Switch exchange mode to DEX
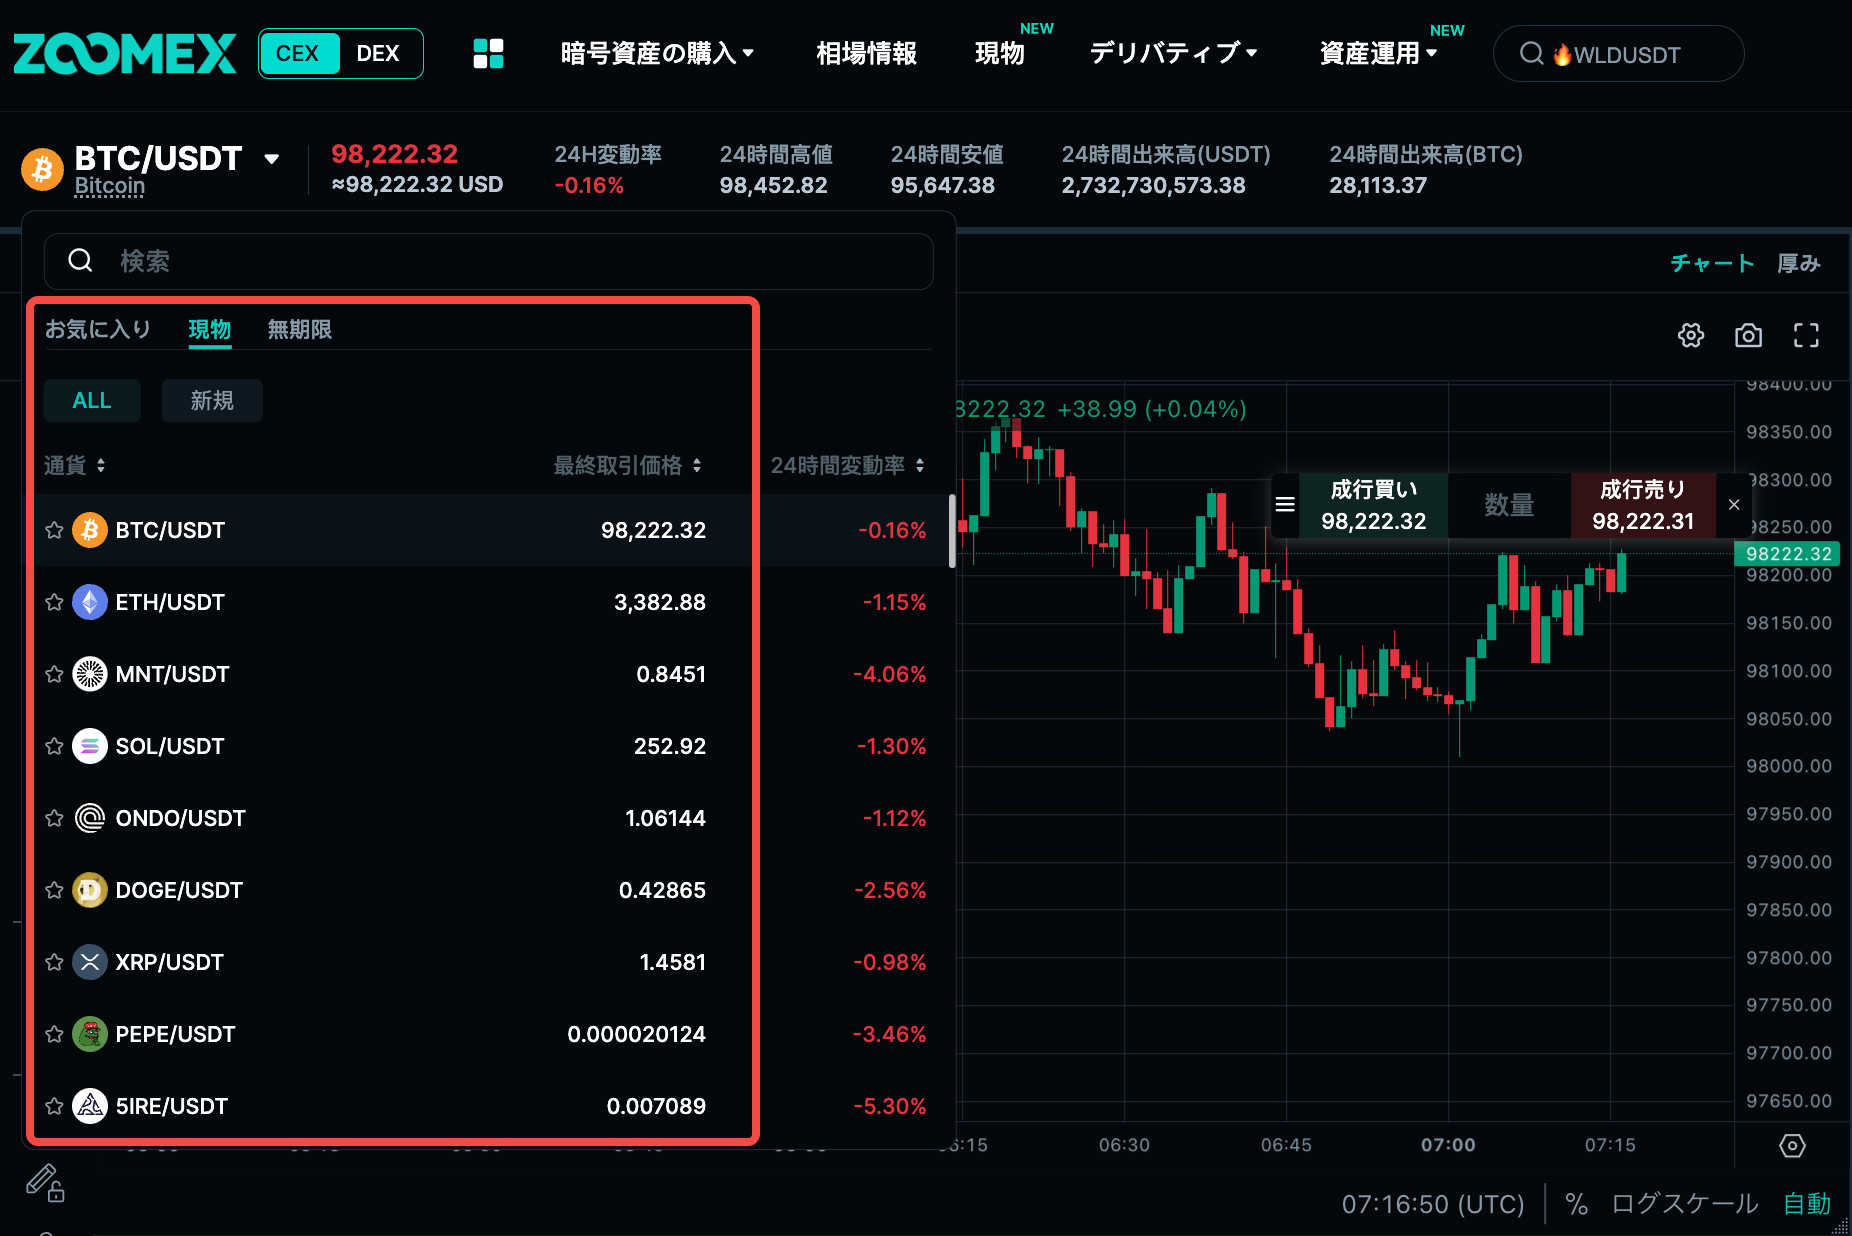1852x1236 pixels. point(378,53)
